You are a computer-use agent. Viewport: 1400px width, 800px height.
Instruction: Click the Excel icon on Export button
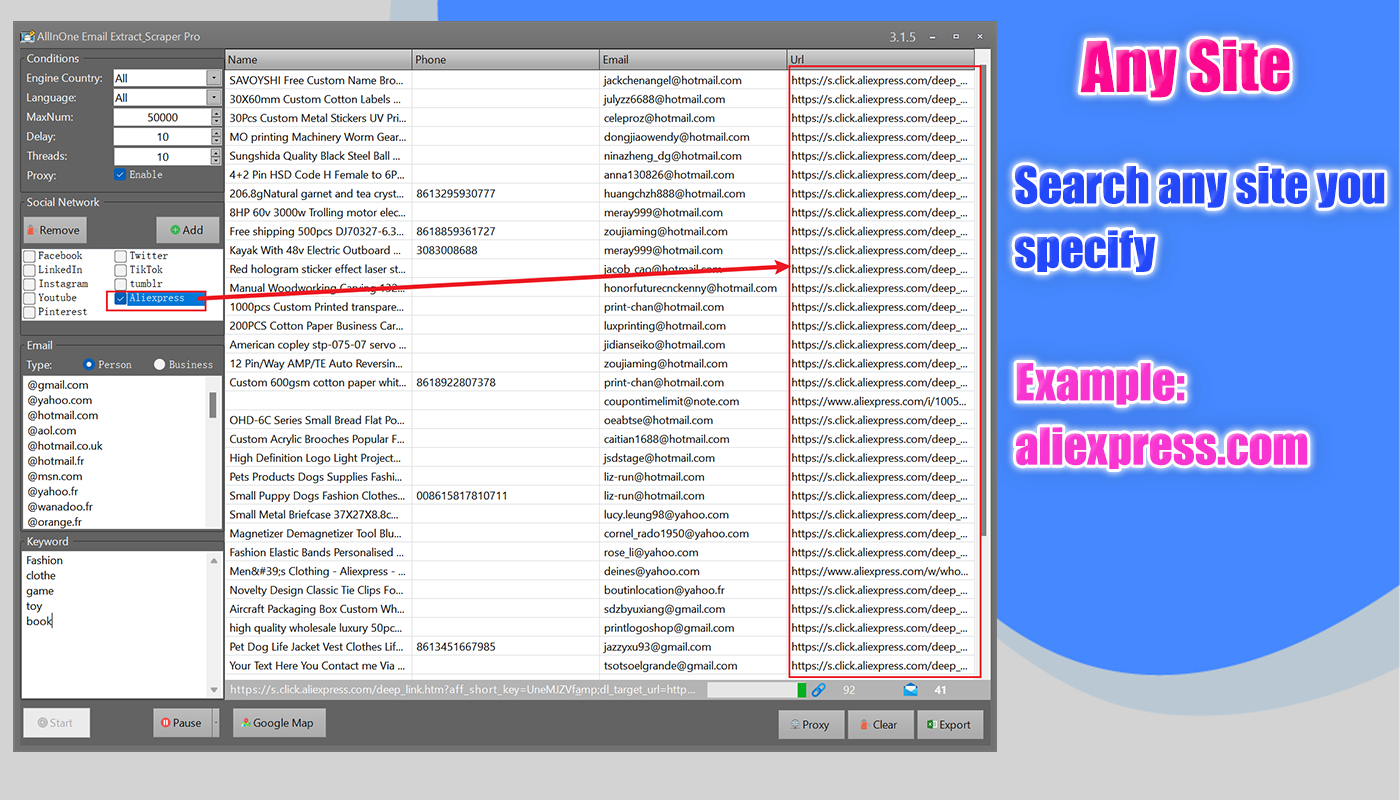coord(934,724)
